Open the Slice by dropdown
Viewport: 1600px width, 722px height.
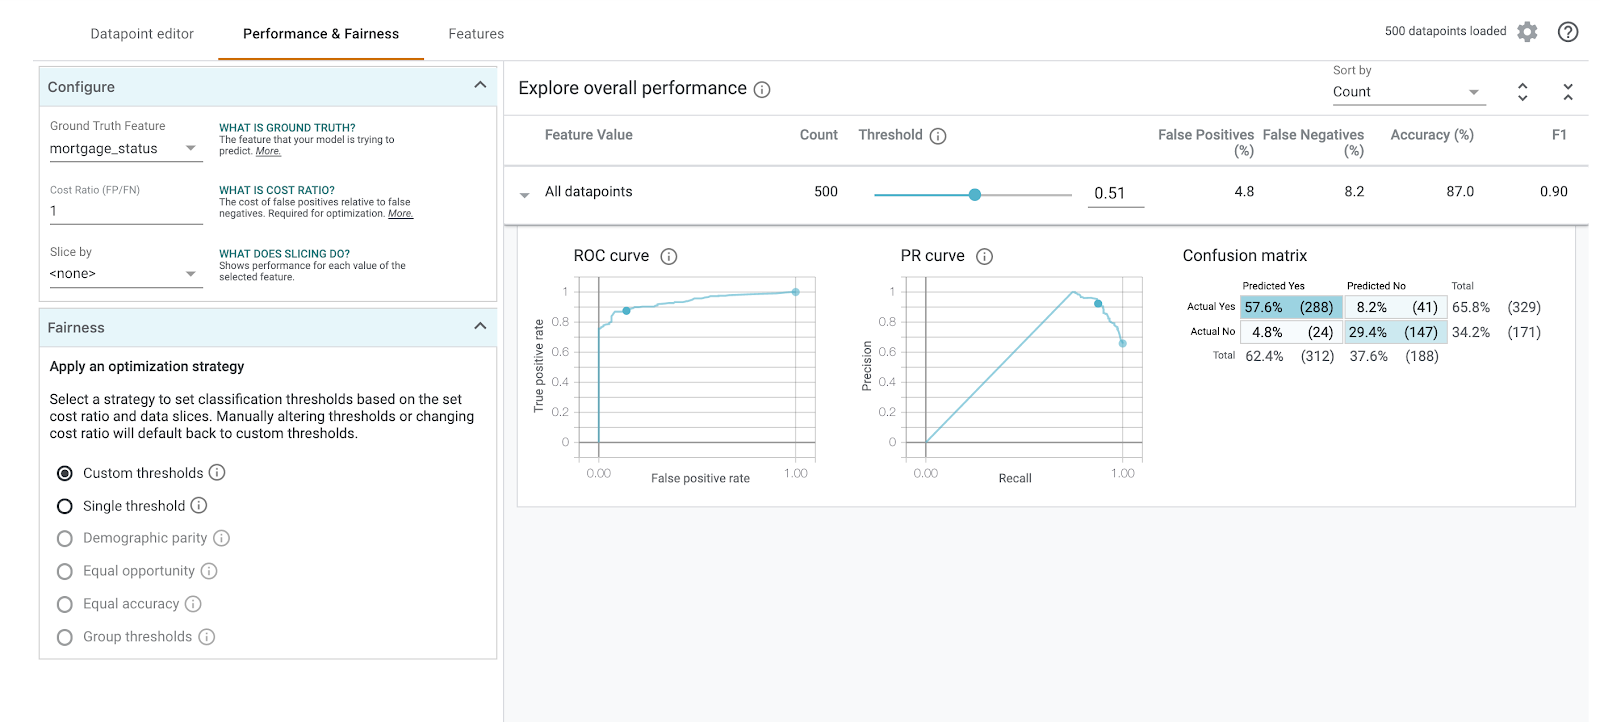(x=126, y=274)
